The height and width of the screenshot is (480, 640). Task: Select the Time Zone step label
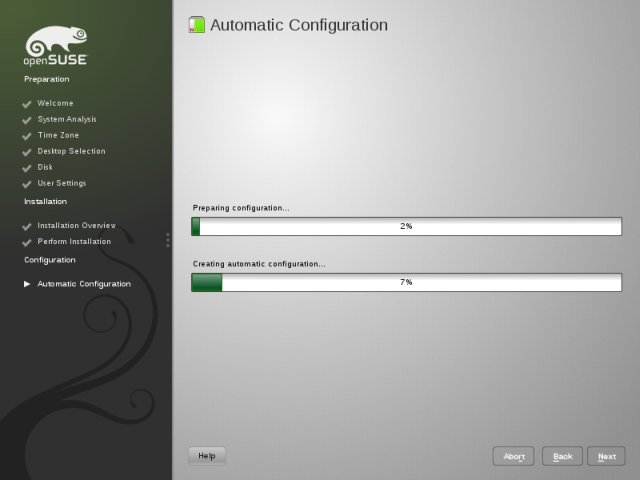pos(58,135)
